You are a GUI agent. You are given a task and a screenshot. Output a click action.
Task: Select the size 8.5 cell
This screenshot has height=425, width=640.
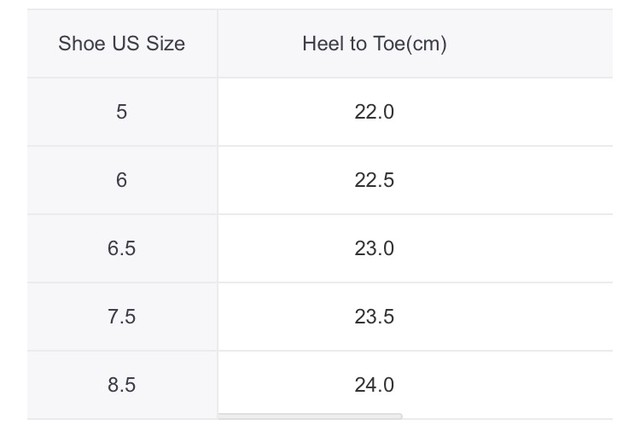[122, 384]
